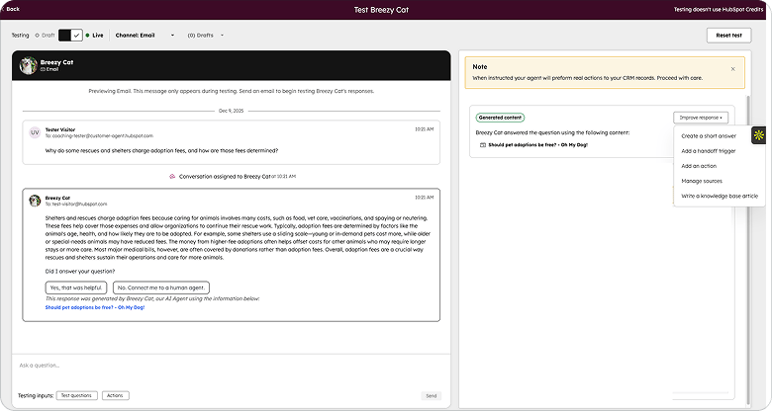
Task: Click the Ask a question input field
Action: (231, 365)
